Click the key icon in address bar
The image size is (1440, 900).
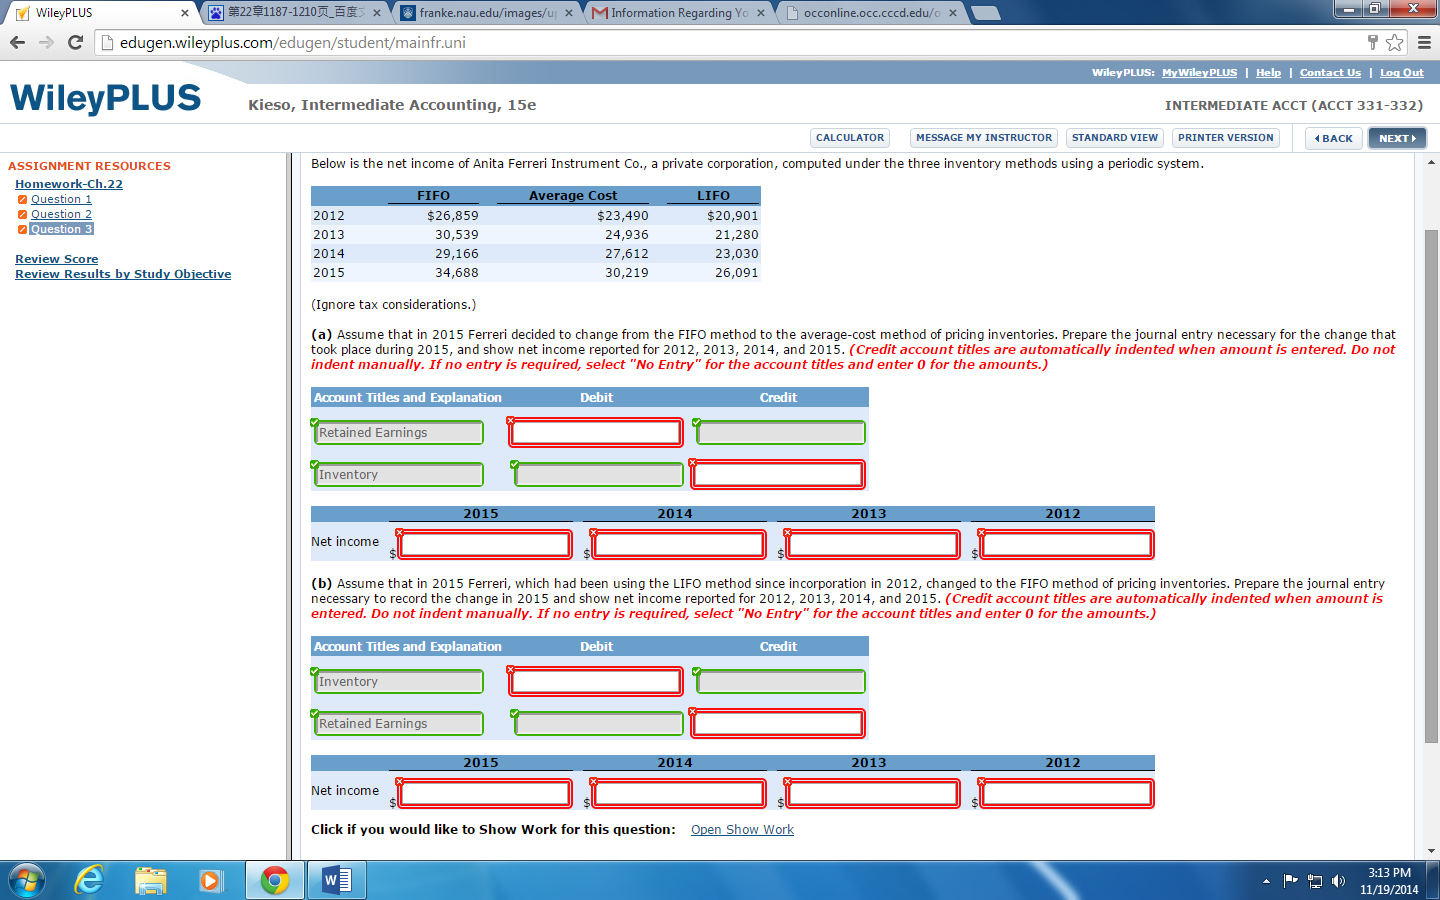pos(1373,42)
